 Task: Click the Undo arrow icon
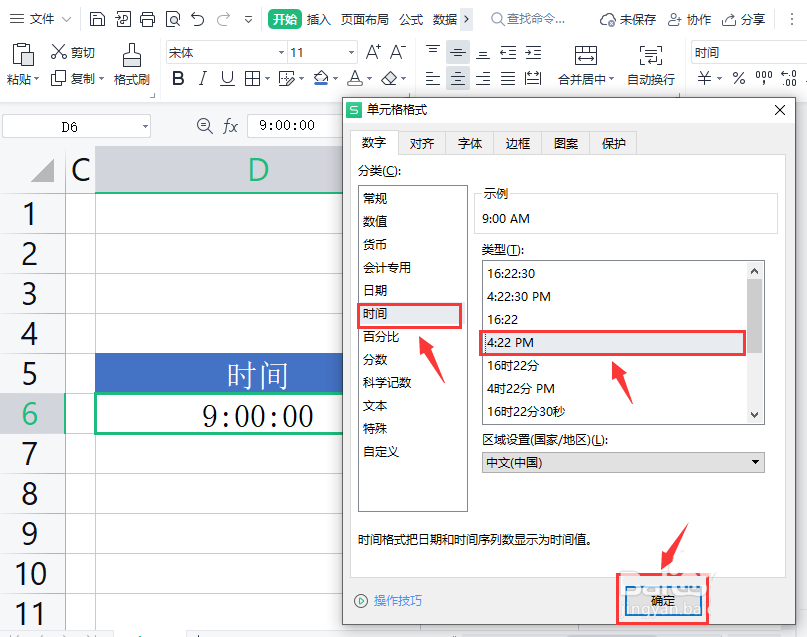click(198, 20)
